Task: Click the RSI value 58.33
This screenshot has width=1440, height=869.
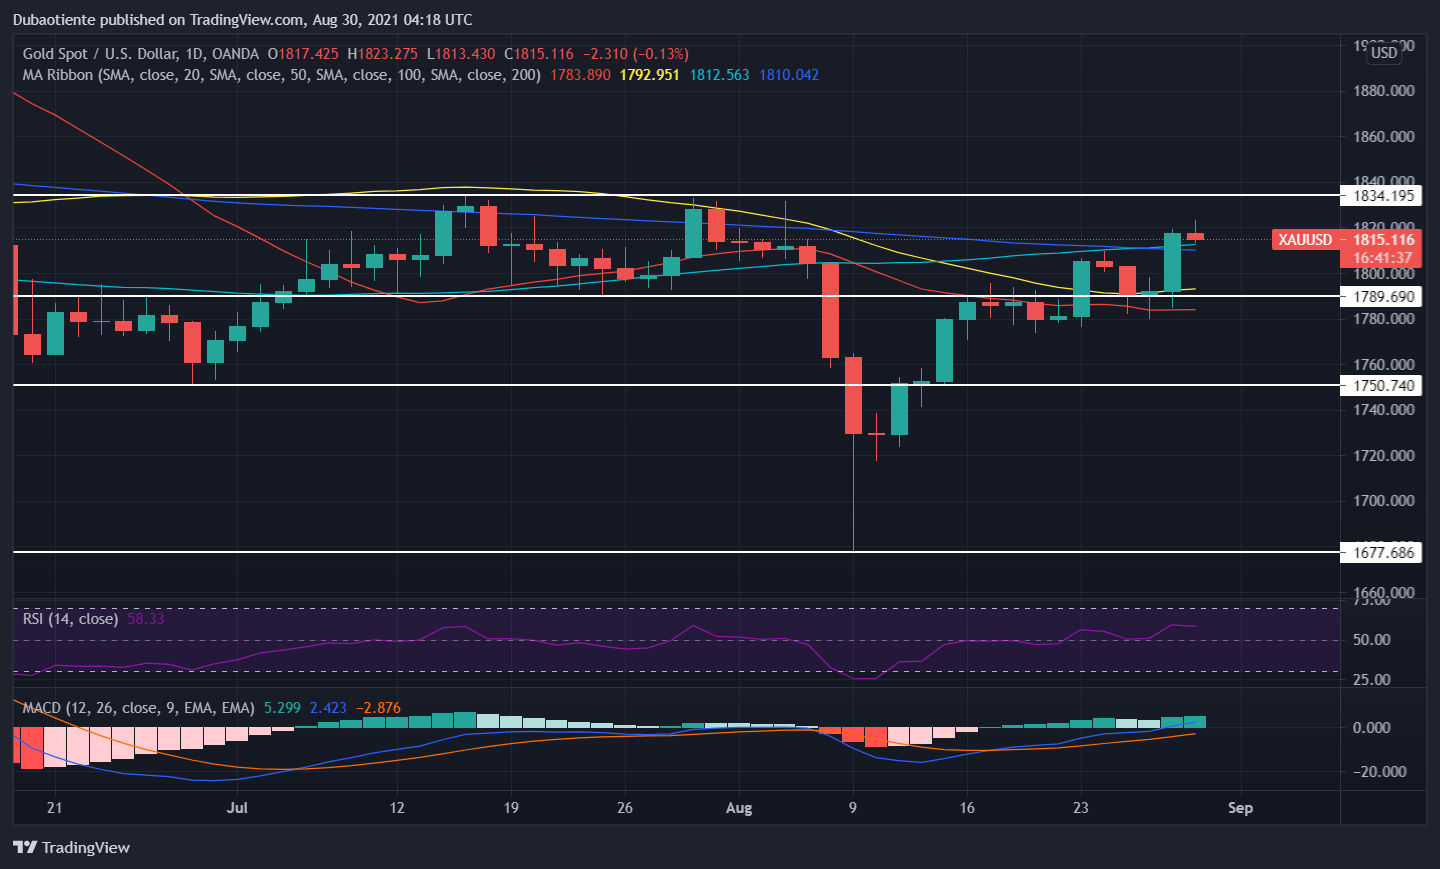Action: pos(146,619)
